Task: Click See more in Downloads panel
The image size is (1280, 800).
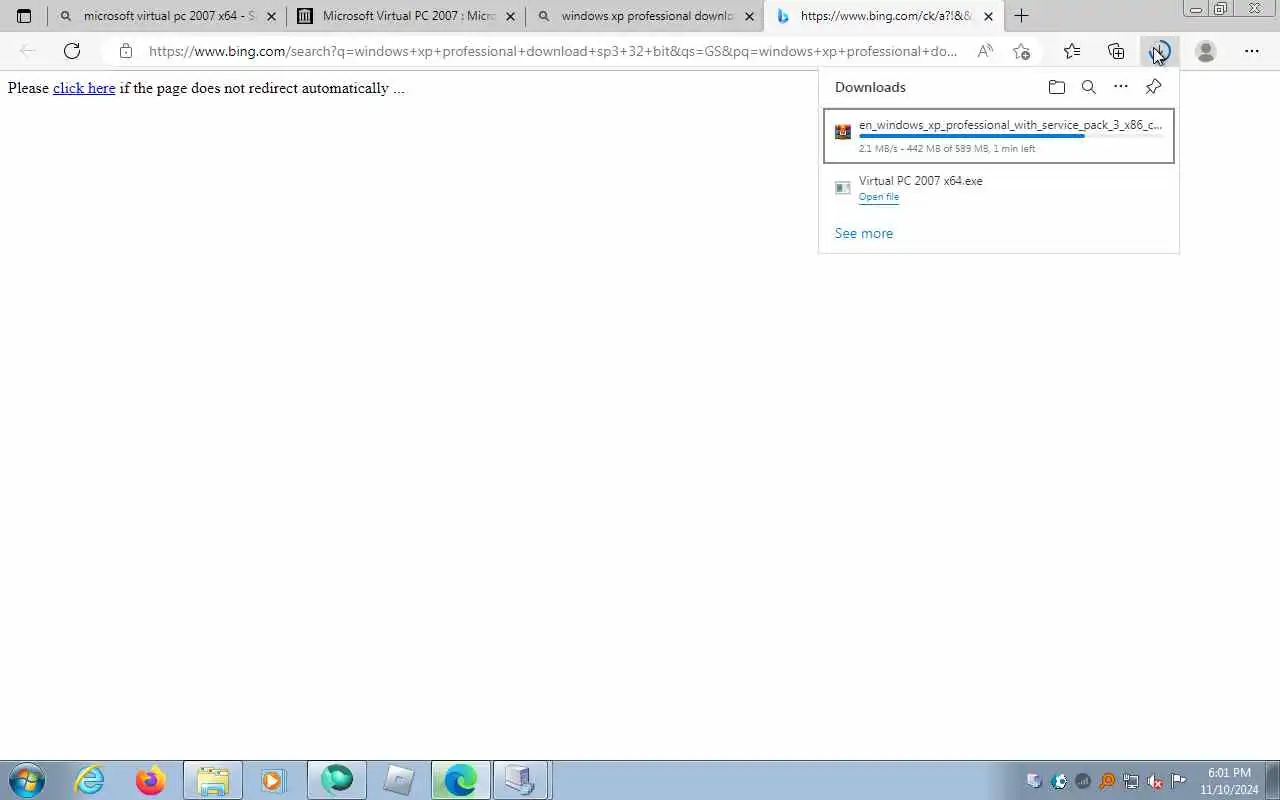Action: click(864, 233)
